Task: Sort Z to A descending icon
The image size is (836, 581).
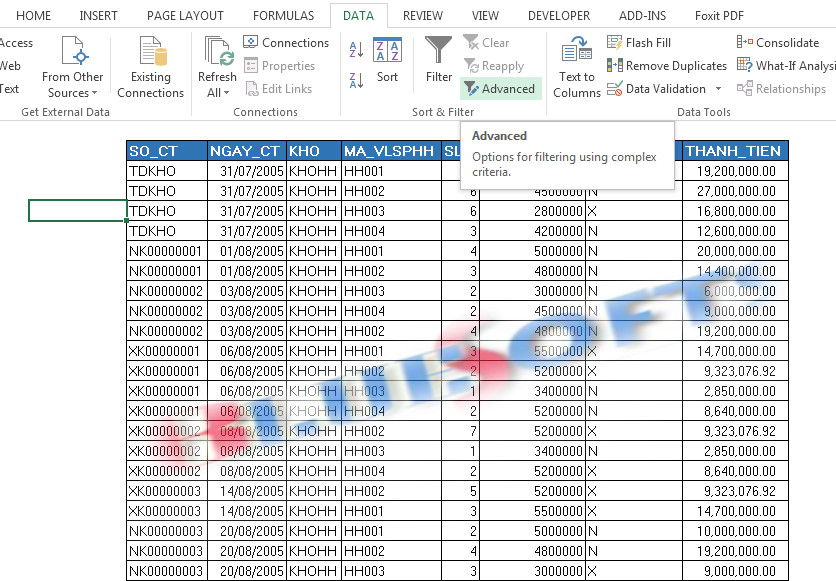Action: [x=356, y=80]
